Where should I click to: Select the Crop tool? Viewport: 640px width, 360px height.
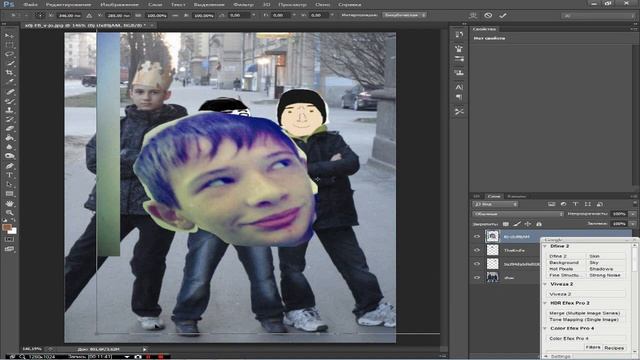[x=9, y=73]
